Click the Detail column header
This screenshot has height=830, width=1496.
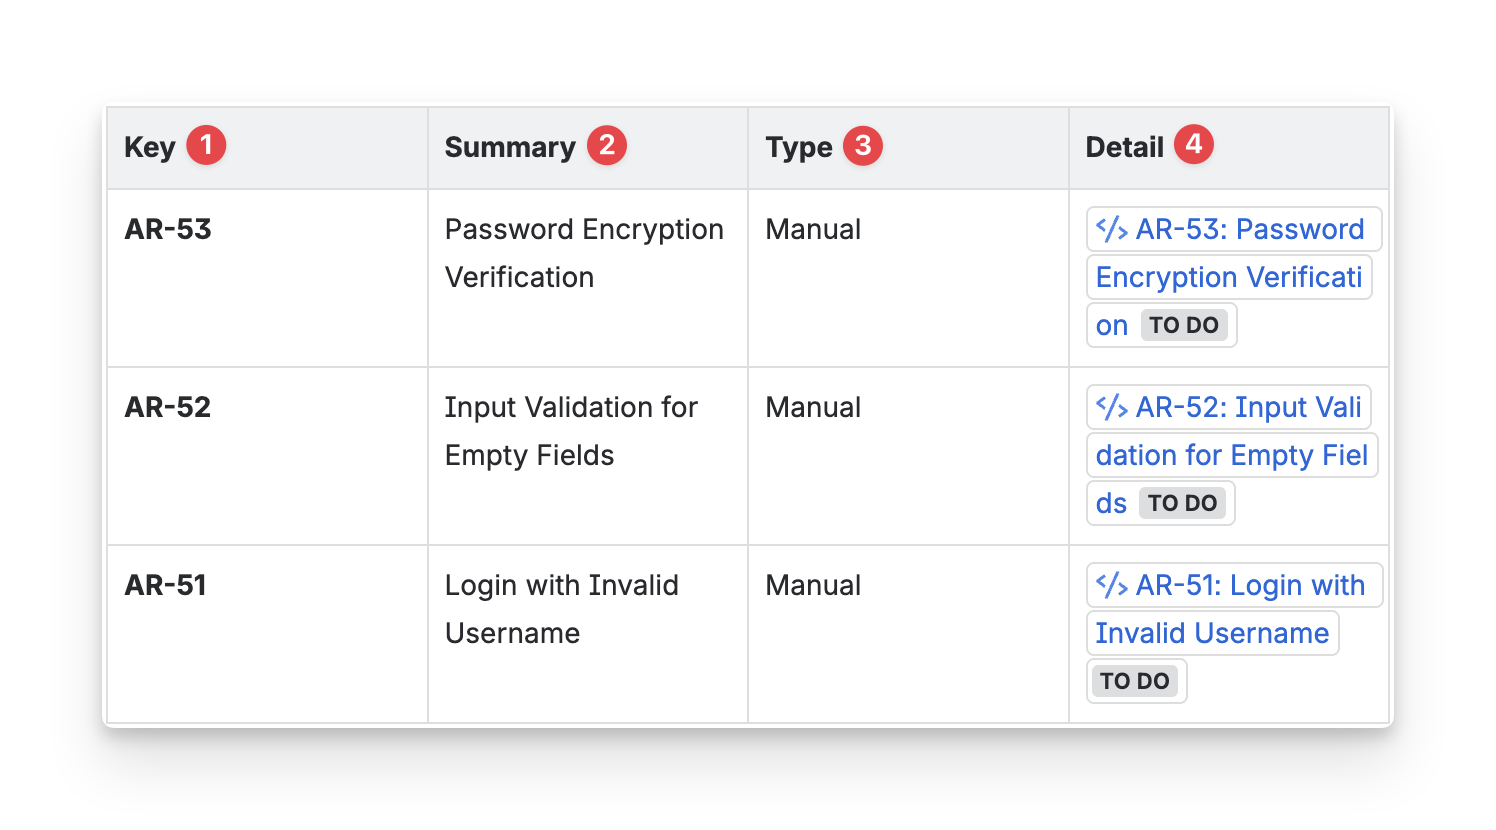click(1125, 147)
